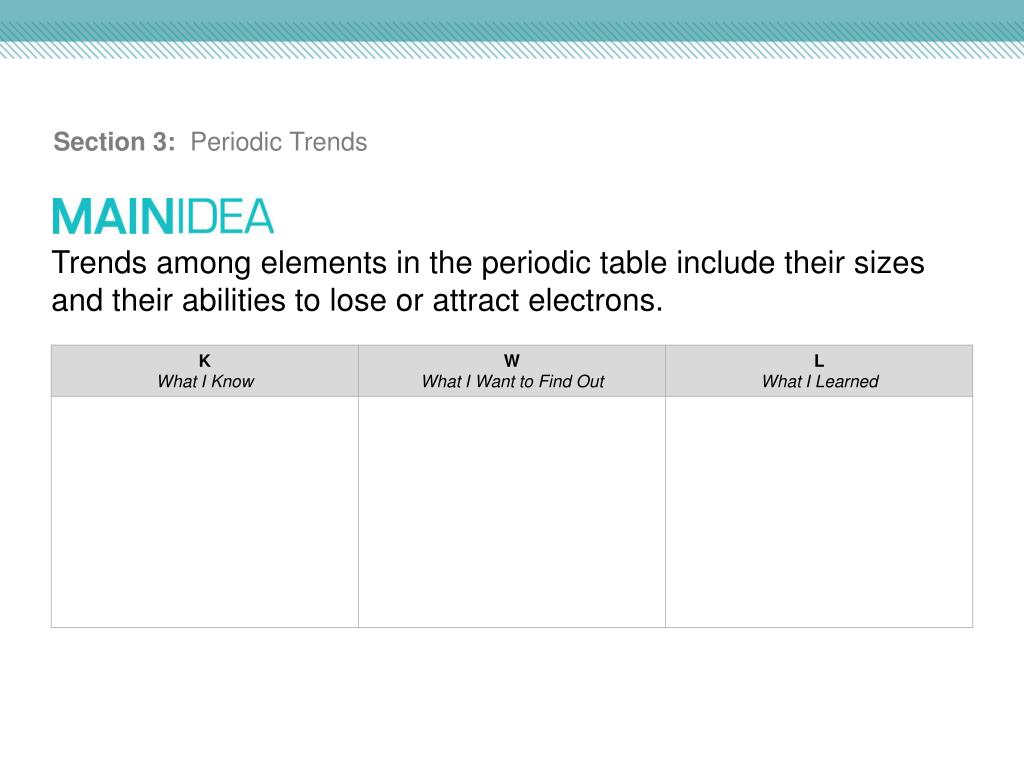Click the word 'sizes' in the main idea
Screen dimensions: 1024x768
tap(889, 263)
